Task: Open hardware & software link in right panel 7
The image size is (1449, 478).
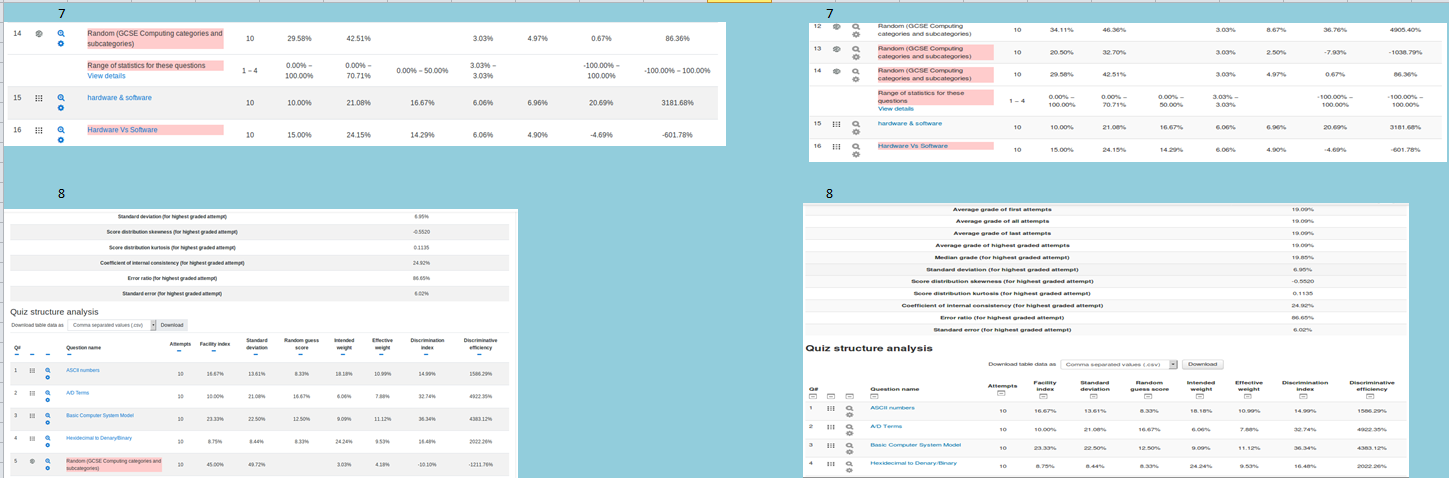Action: click(x=910, y=123)
